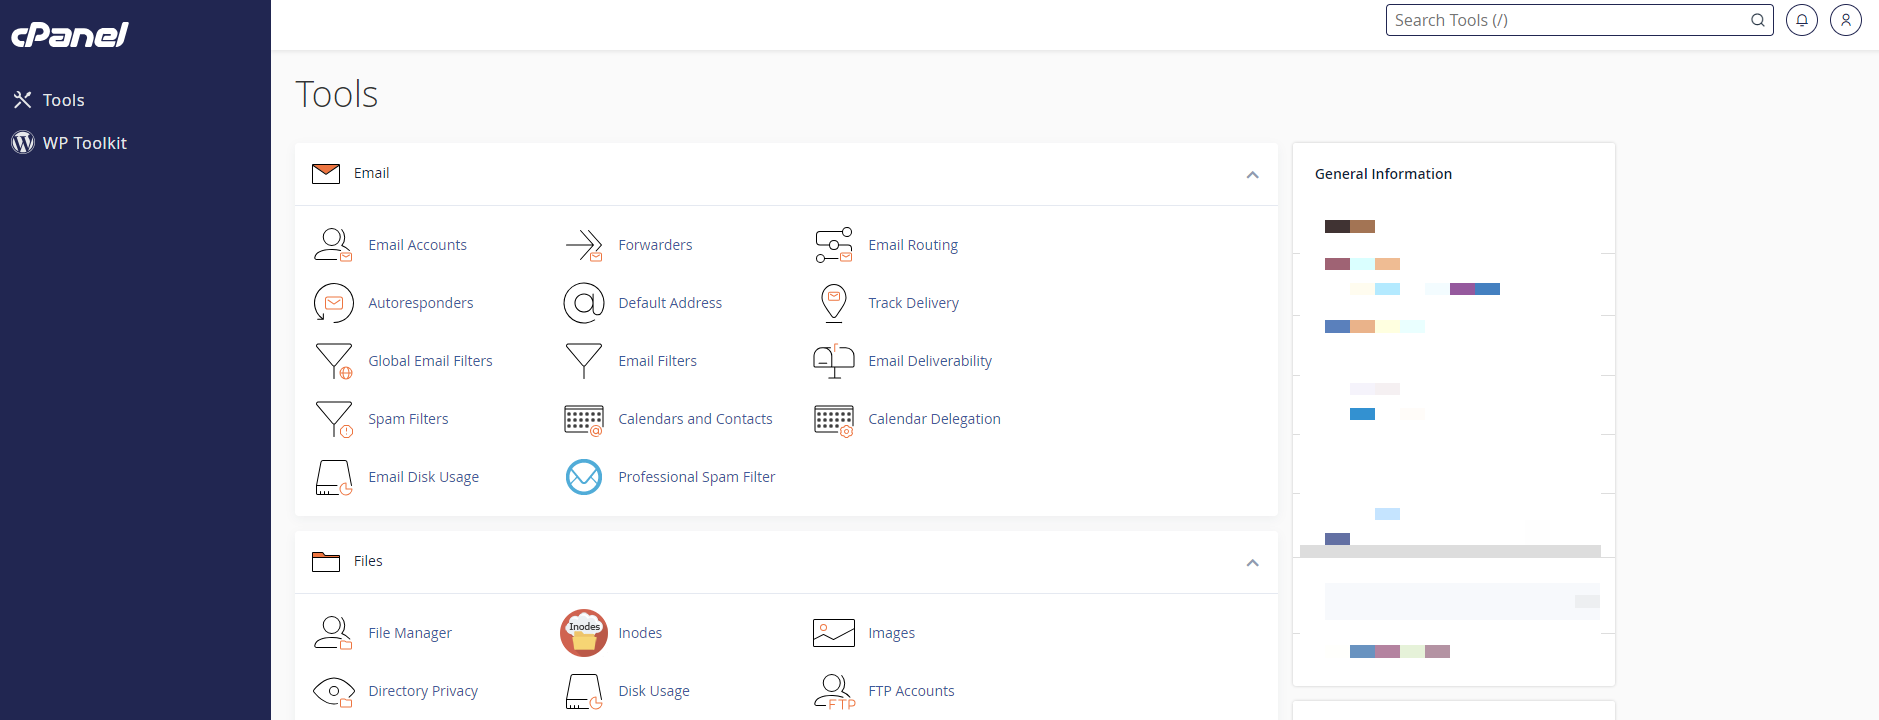The height and width of the screenshot is (720, 1879).
Task: Click the Spam Filters funnel icon
Action: click(x=333, y=419)
